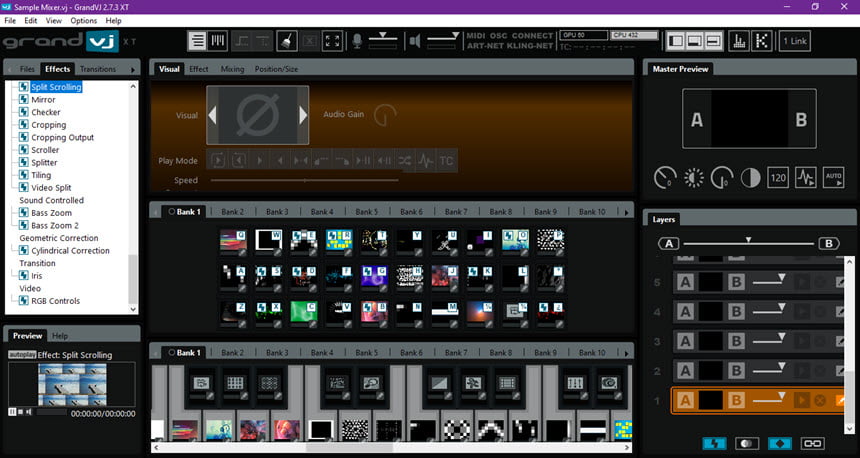The image size is (860, 458).
Task: Click the microphone input icon
Action: coord(357,41)
